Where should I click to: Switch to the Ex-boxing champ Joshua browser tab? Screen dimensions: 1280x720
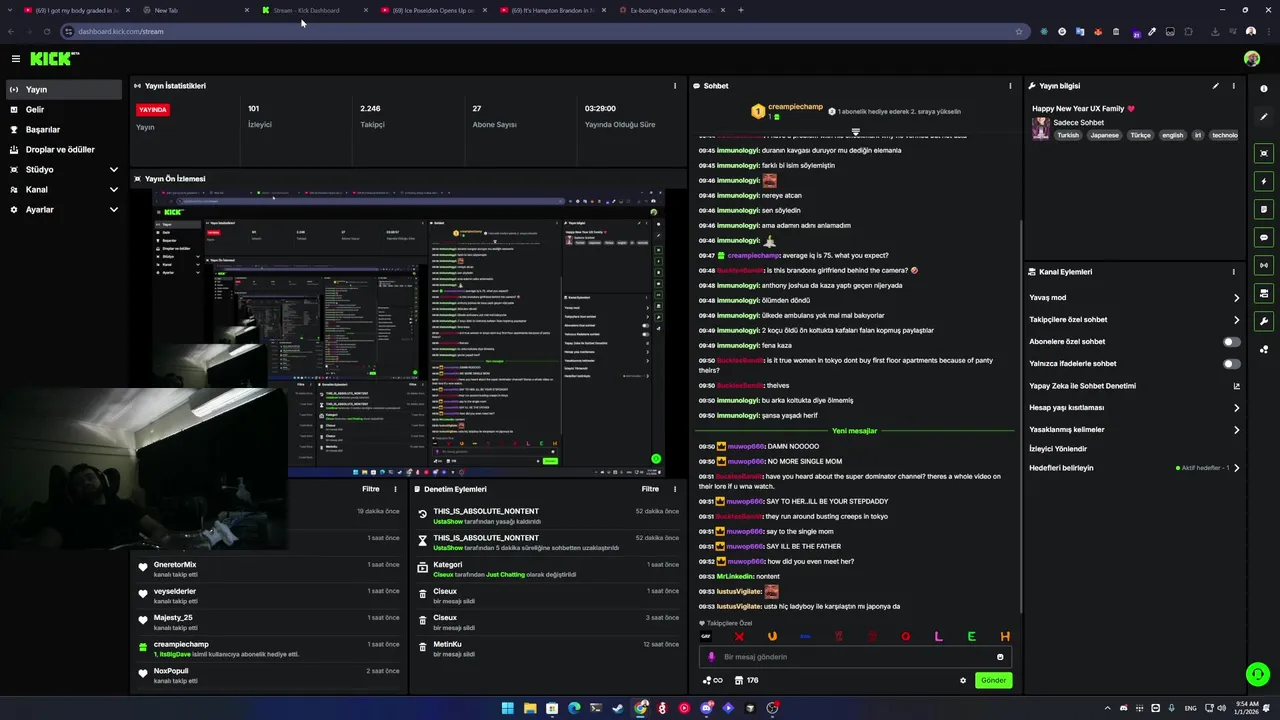(670, 10)
